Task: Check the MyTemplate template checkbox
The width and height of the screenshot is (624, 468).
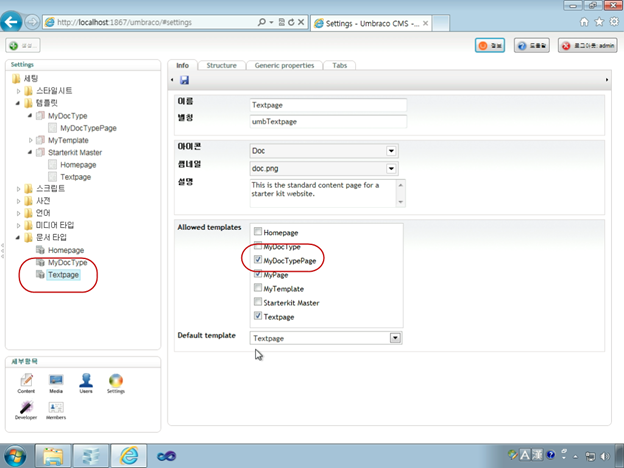Action: coord(258,287)
